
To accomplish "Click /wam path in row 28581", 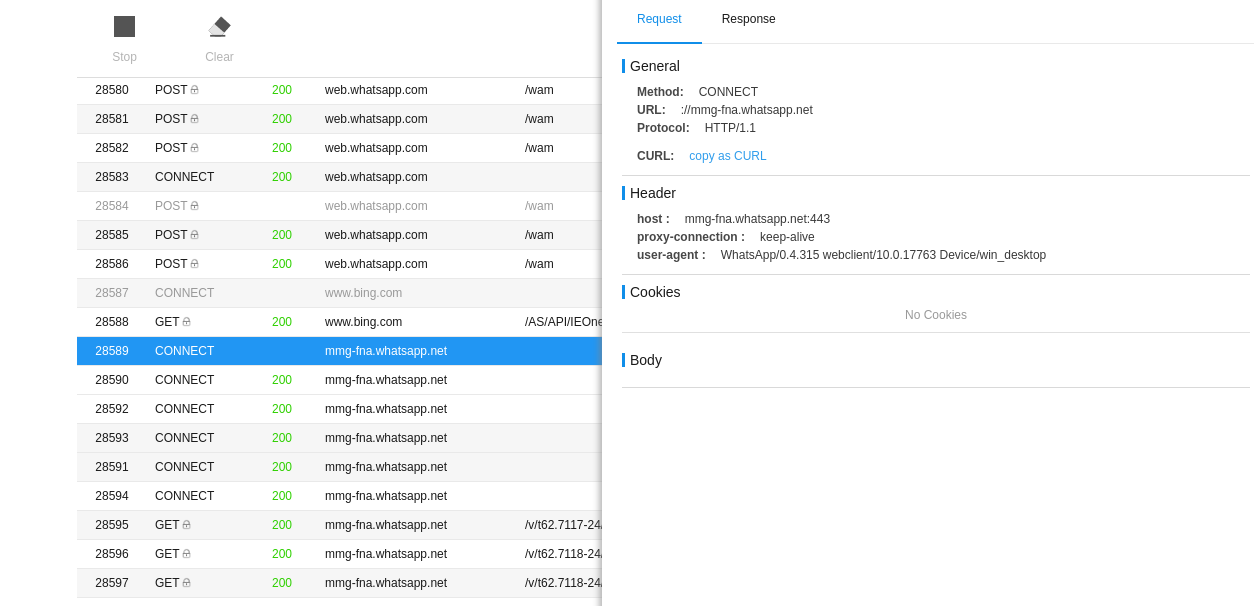I will point(539,119).
